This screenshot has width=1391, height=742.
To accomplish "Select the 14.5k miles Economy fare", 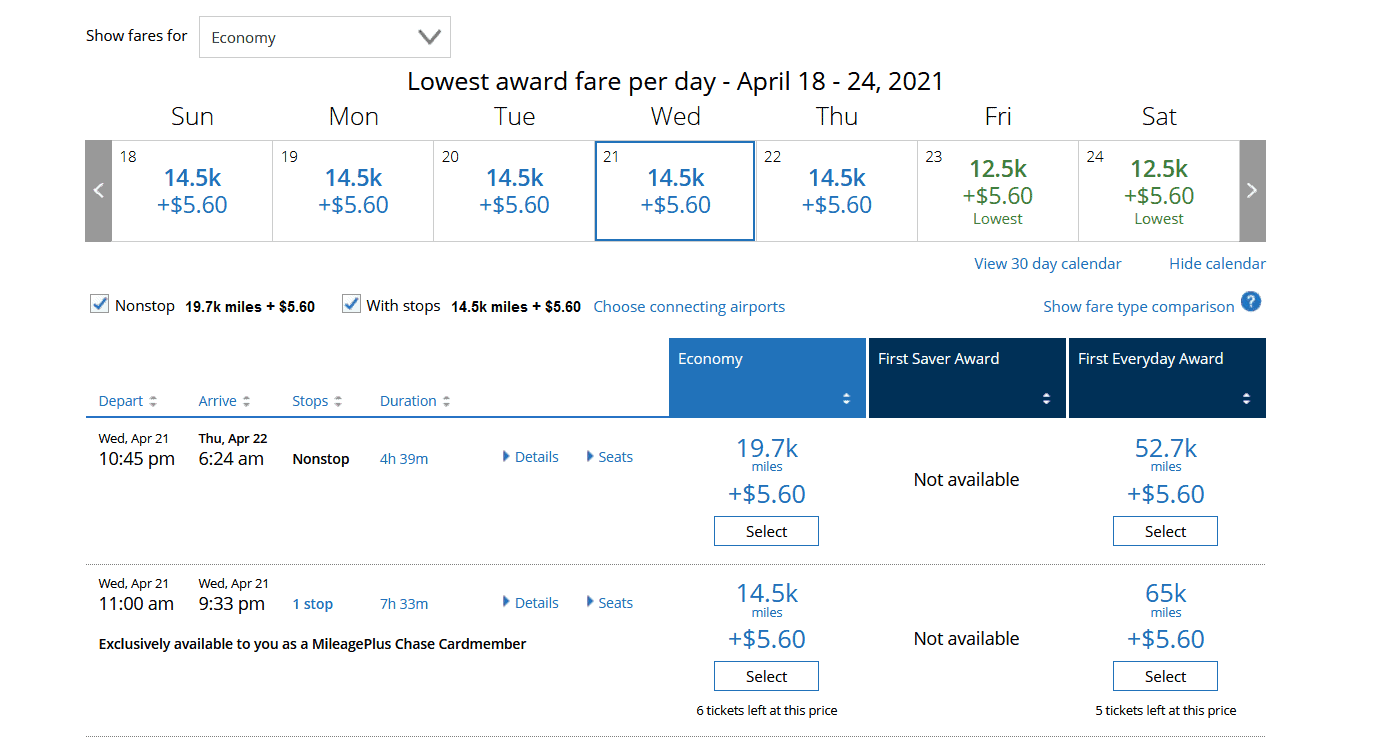I will (766, 676).
